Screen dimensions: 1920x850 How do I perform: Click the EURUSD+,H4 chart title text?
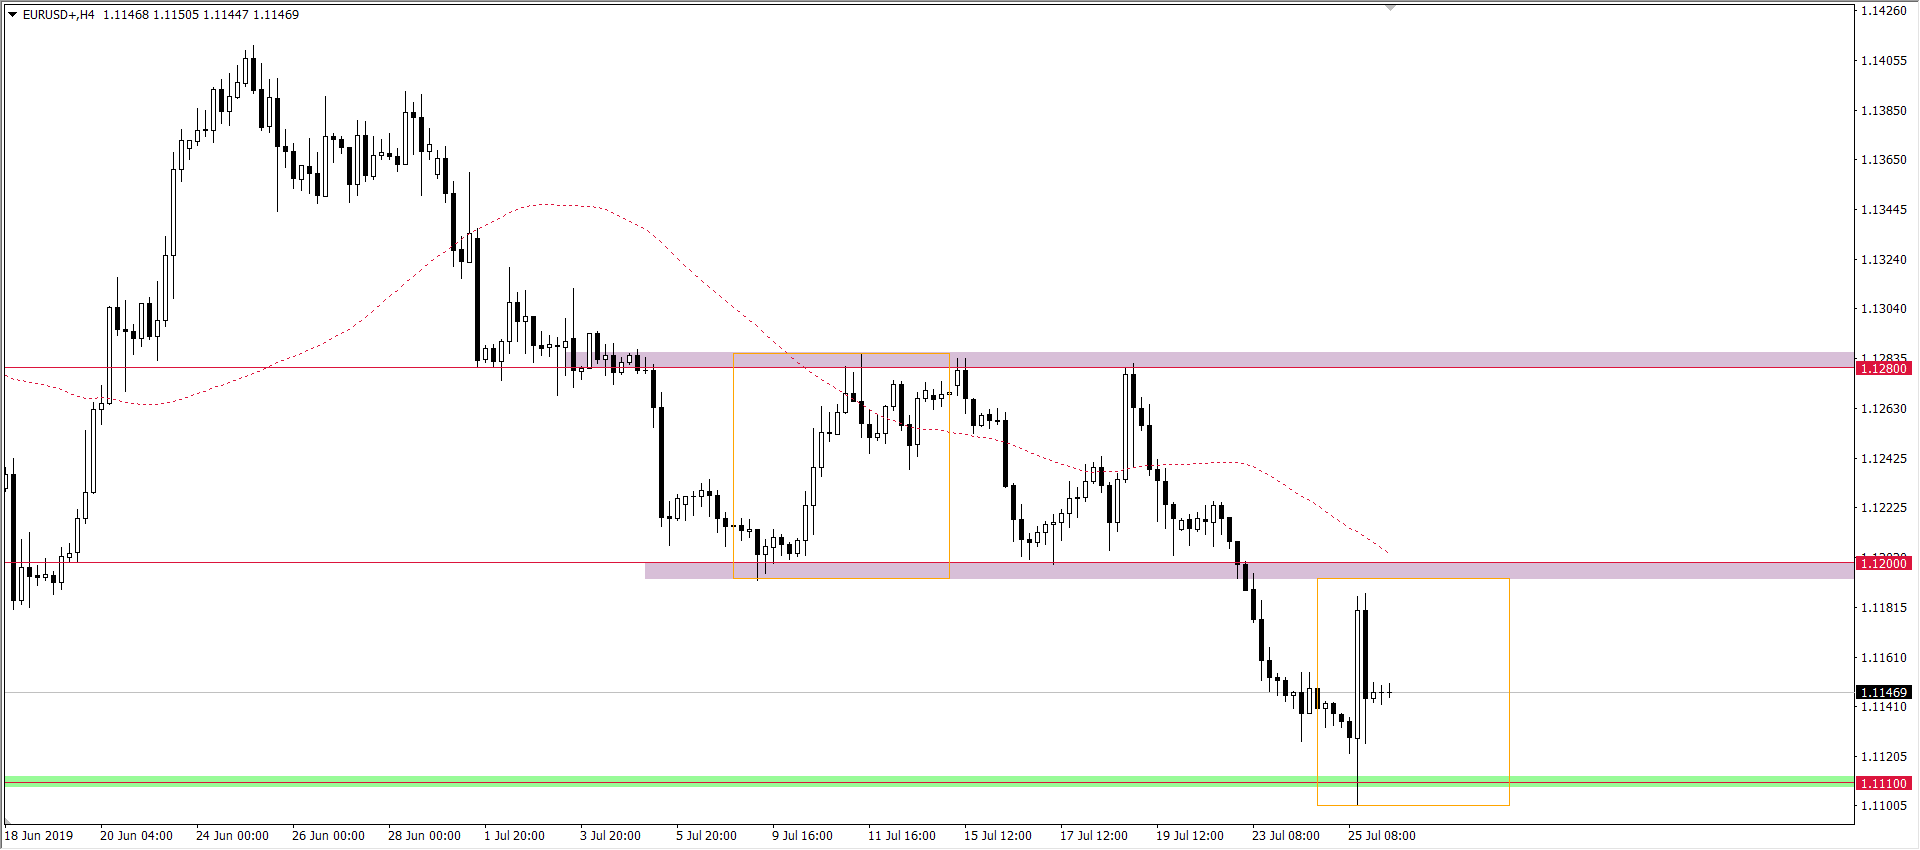click(x=58, y=15)
